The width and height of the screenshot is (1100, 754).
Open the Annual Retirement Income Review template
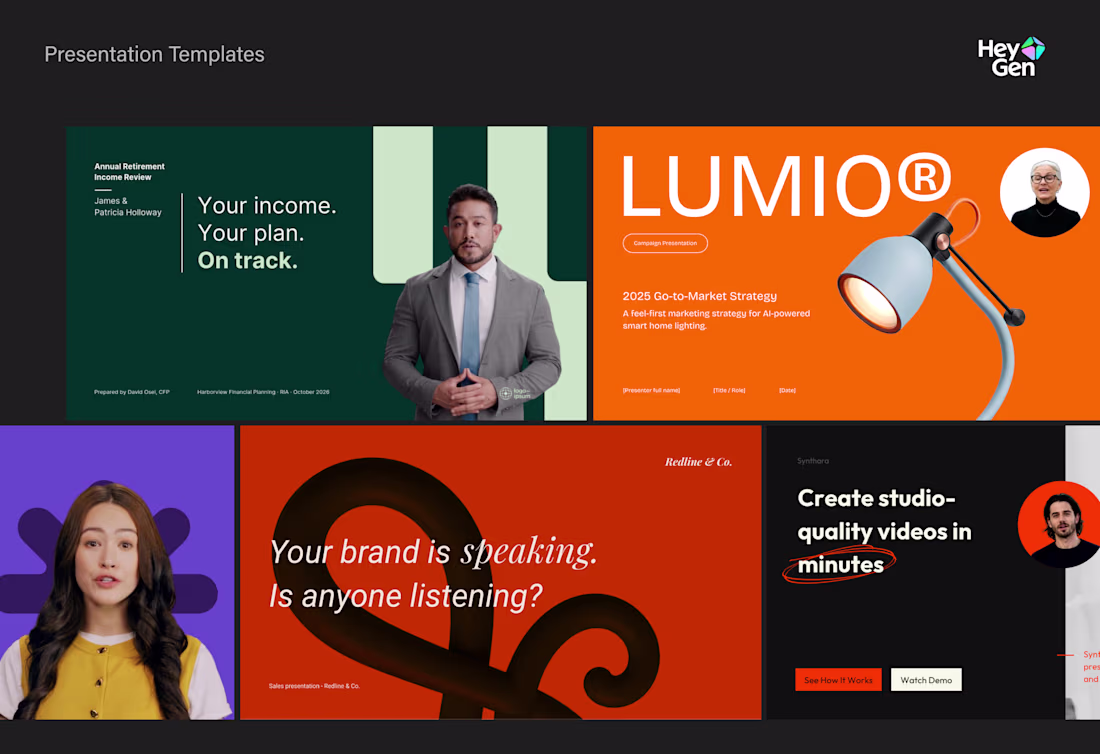326,274
